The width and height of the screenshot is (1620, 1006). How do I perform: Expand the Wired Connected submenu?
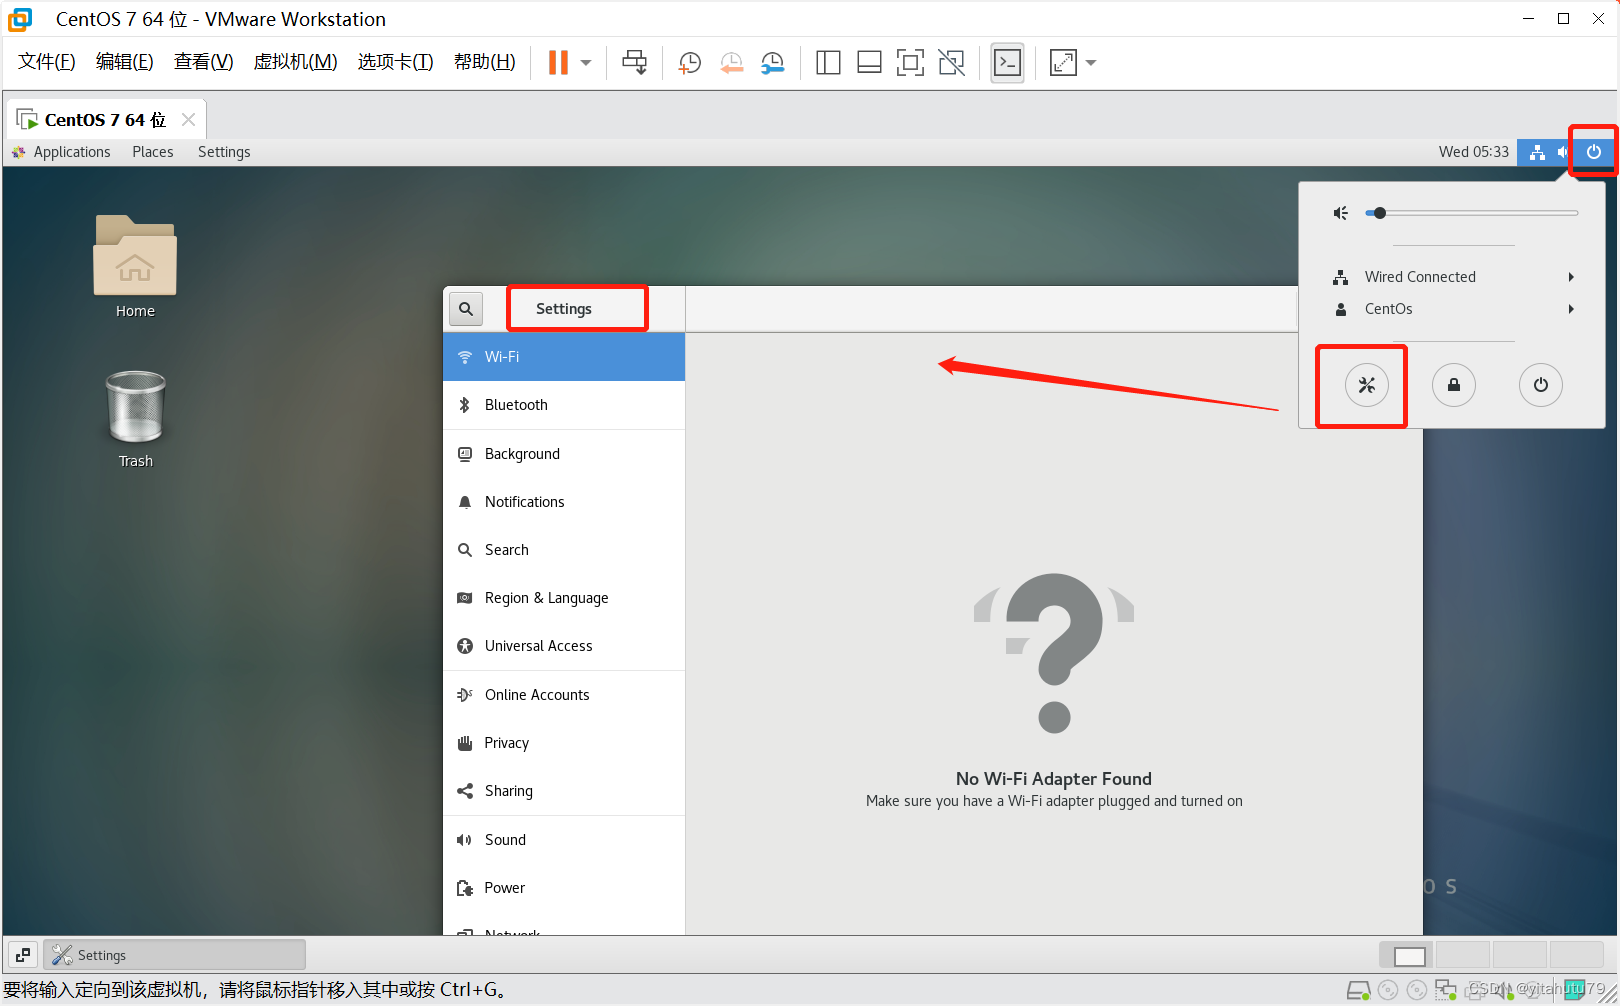coord(1454,277)
